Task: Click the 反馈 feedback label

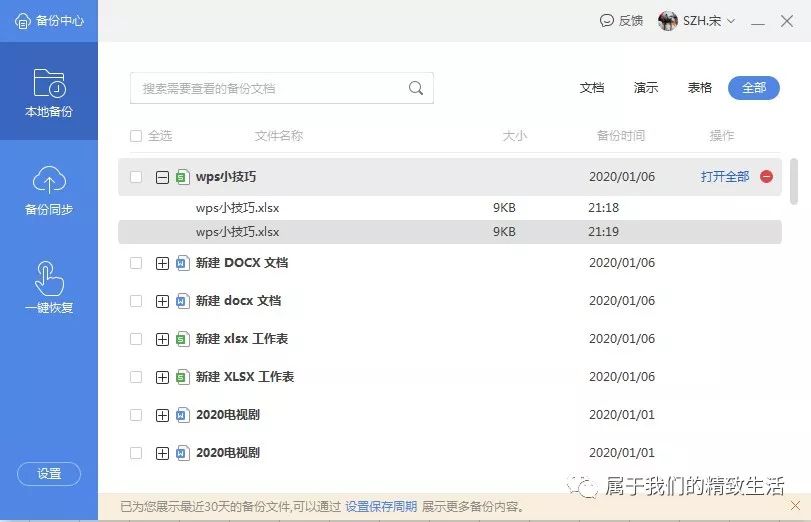Action: click(631, 21)
